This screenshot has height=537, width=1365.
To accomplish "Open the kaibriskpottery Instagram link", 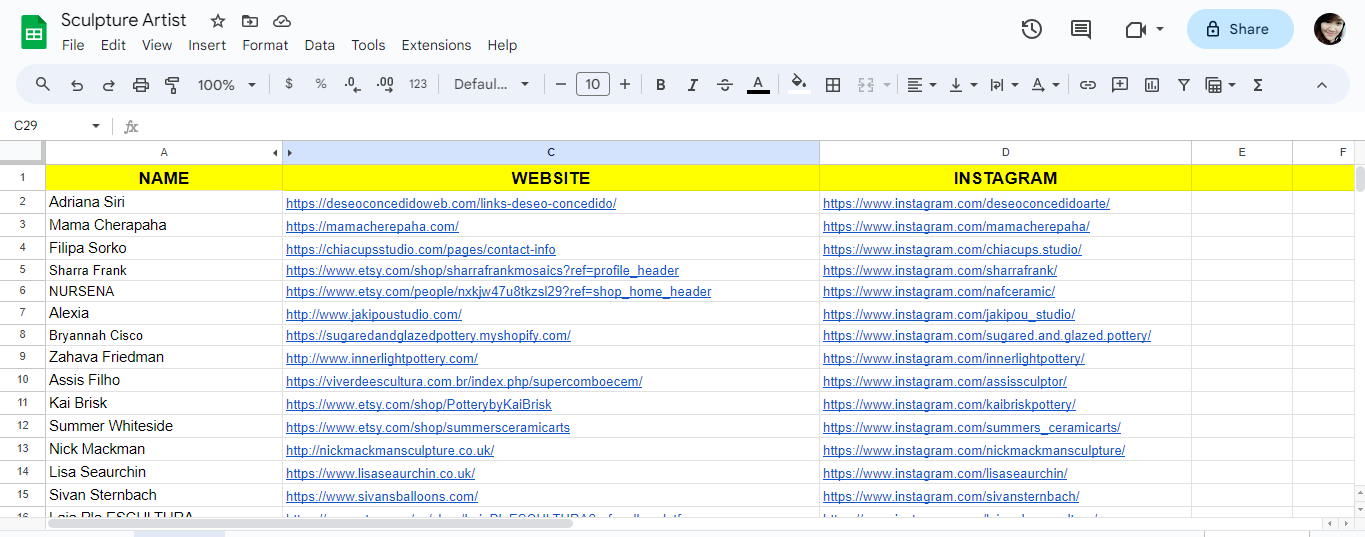I will tap(949, 405).
